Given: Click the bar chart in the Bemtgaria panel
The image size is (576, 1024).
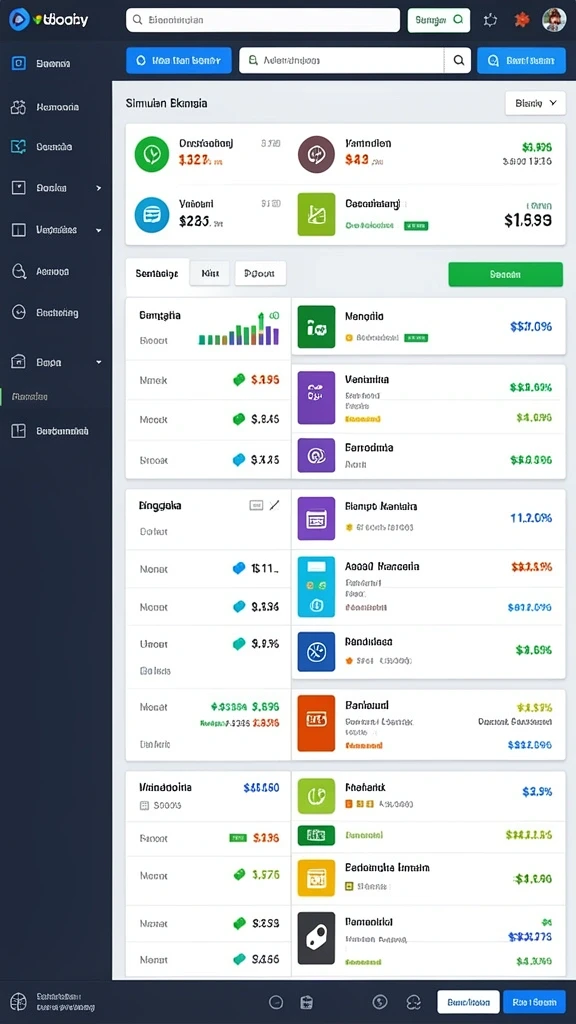Looking at the screenshot, I should pyautogui.click(x=239, y=328).
